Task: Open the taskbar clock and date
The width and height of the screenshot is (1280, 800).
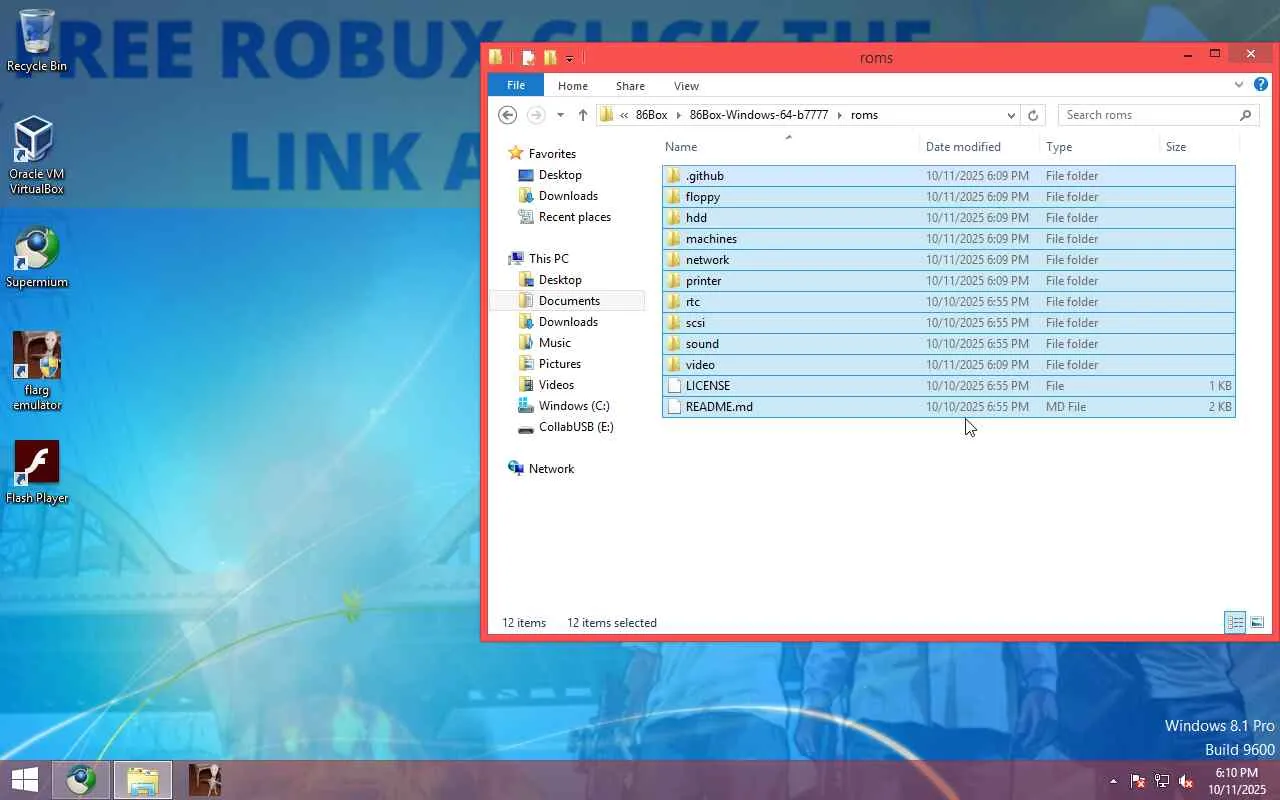Action: coord(1236,781)
